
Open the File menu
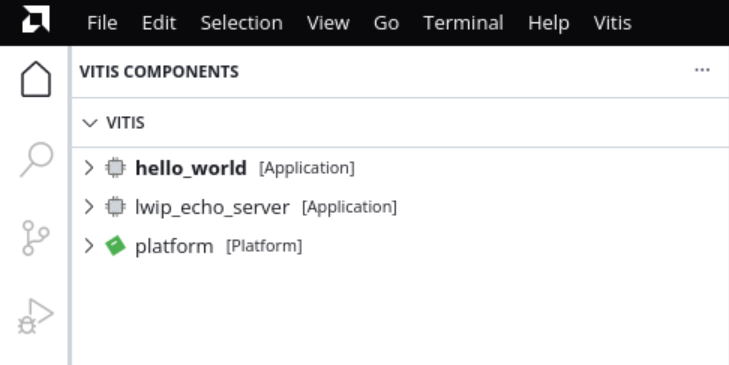(x=102, y=23)
